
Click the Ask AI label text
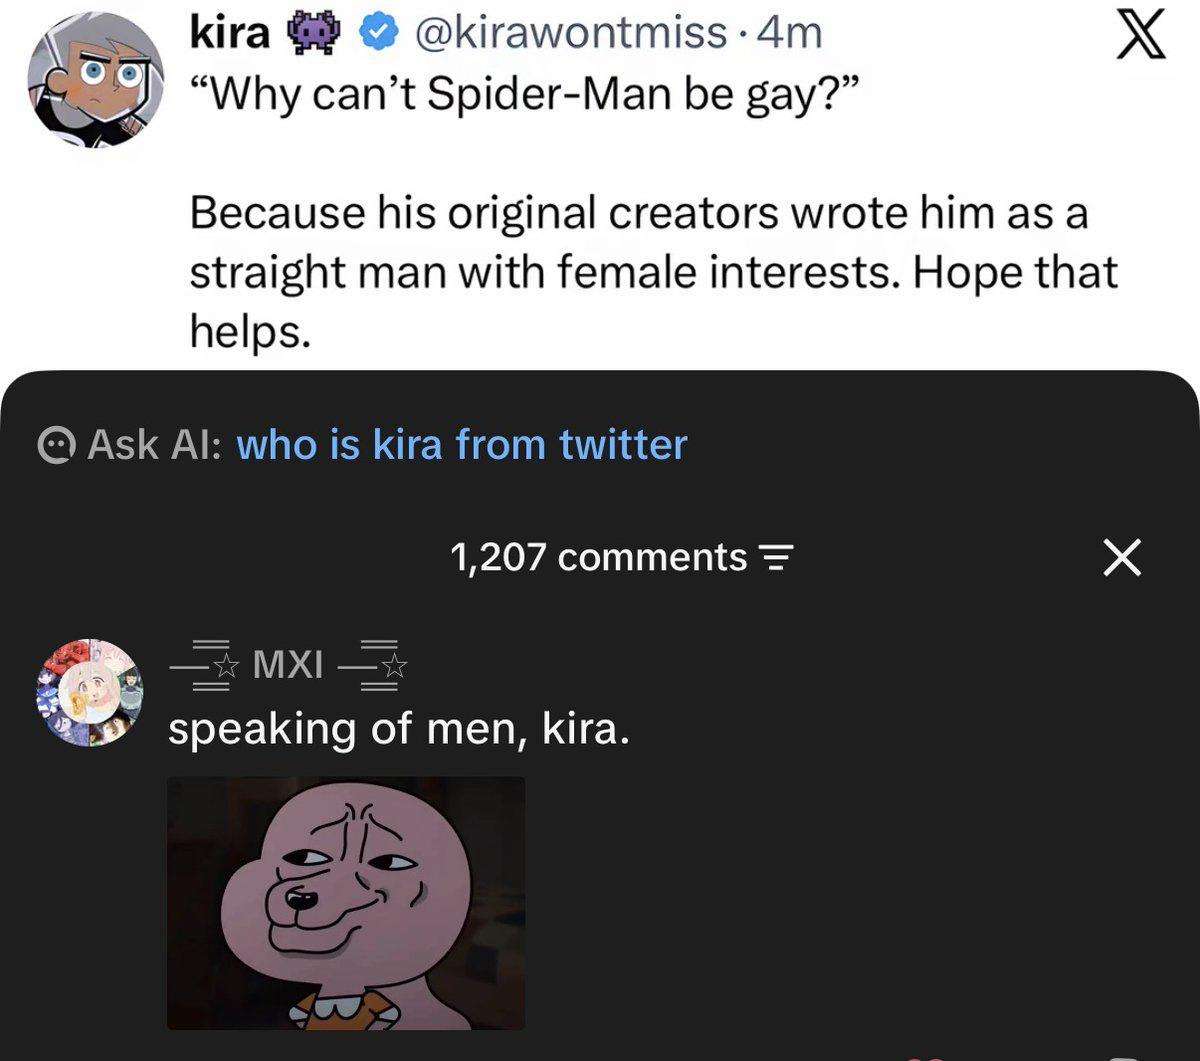(x=156, y=445)
